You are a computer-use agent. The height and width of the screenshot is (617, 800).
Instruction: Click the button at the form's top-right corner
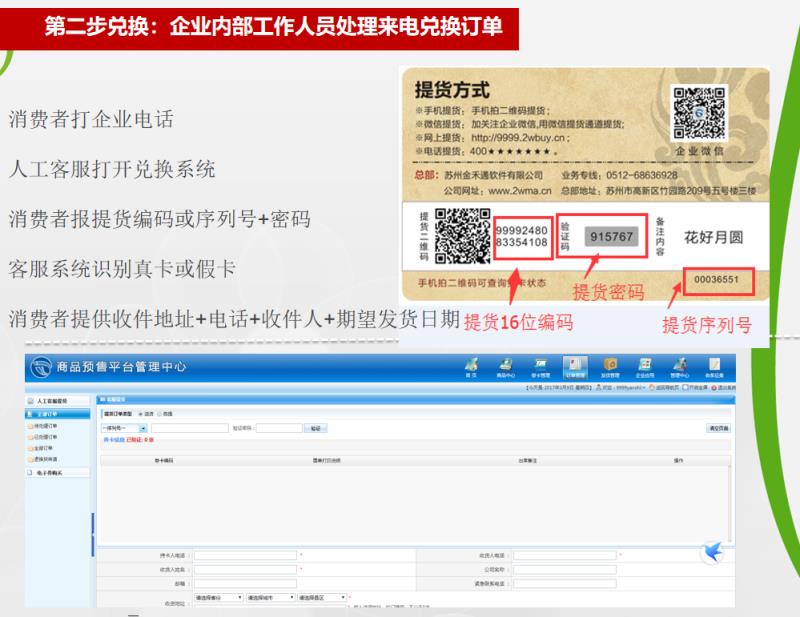718,428
